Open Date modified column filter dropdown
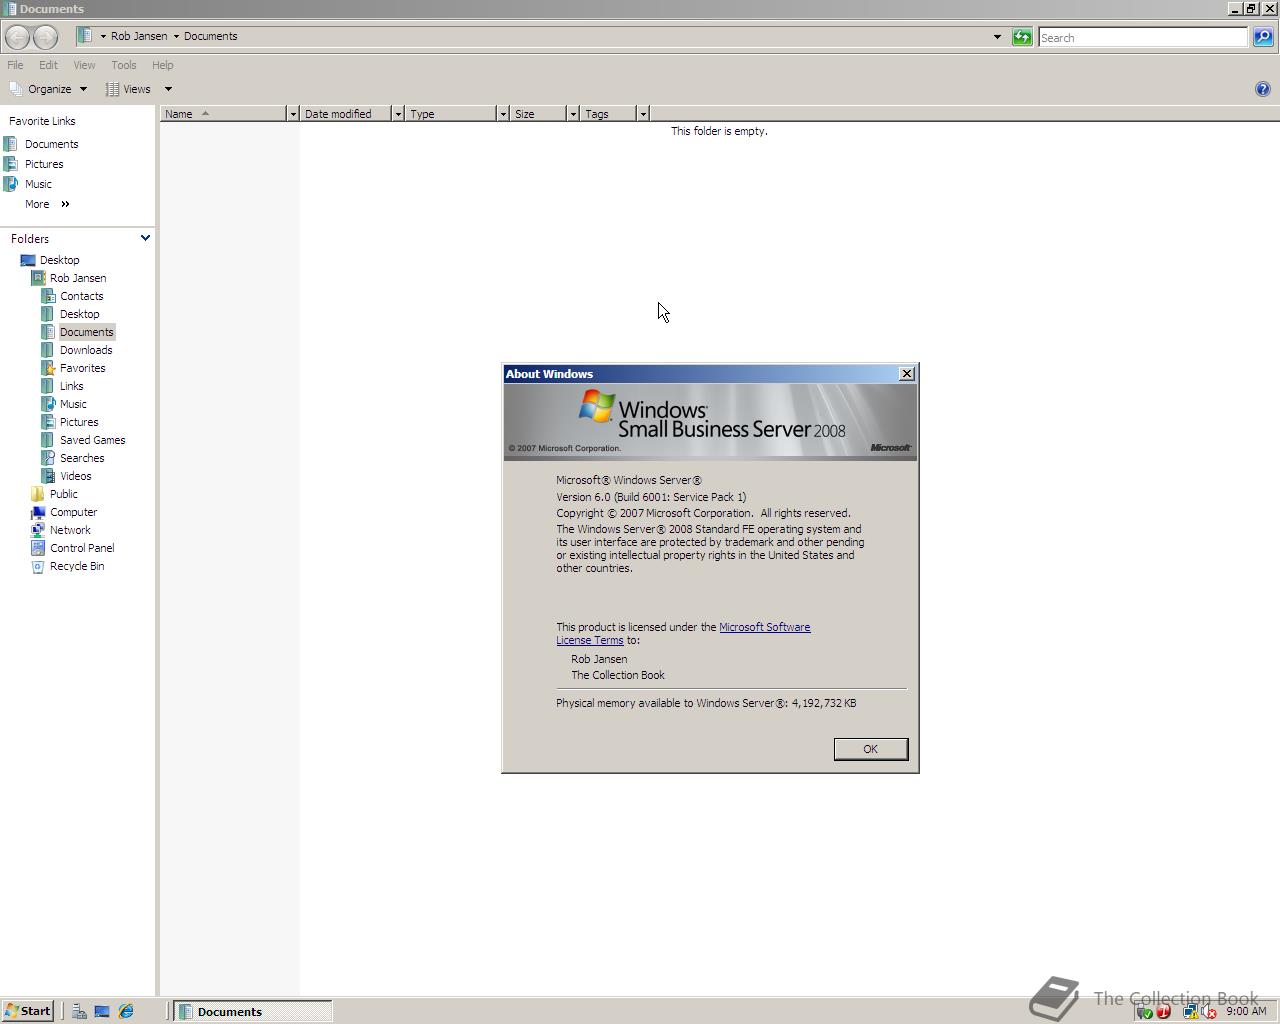 tap(397, 114)
